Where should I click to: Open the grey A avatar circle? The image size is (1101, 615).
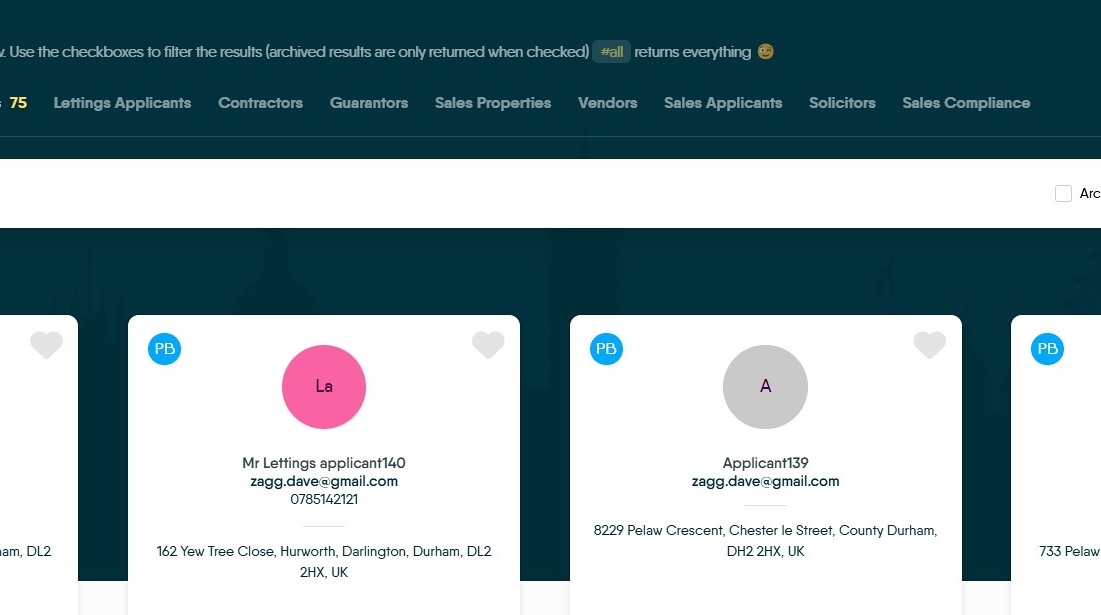765,387
